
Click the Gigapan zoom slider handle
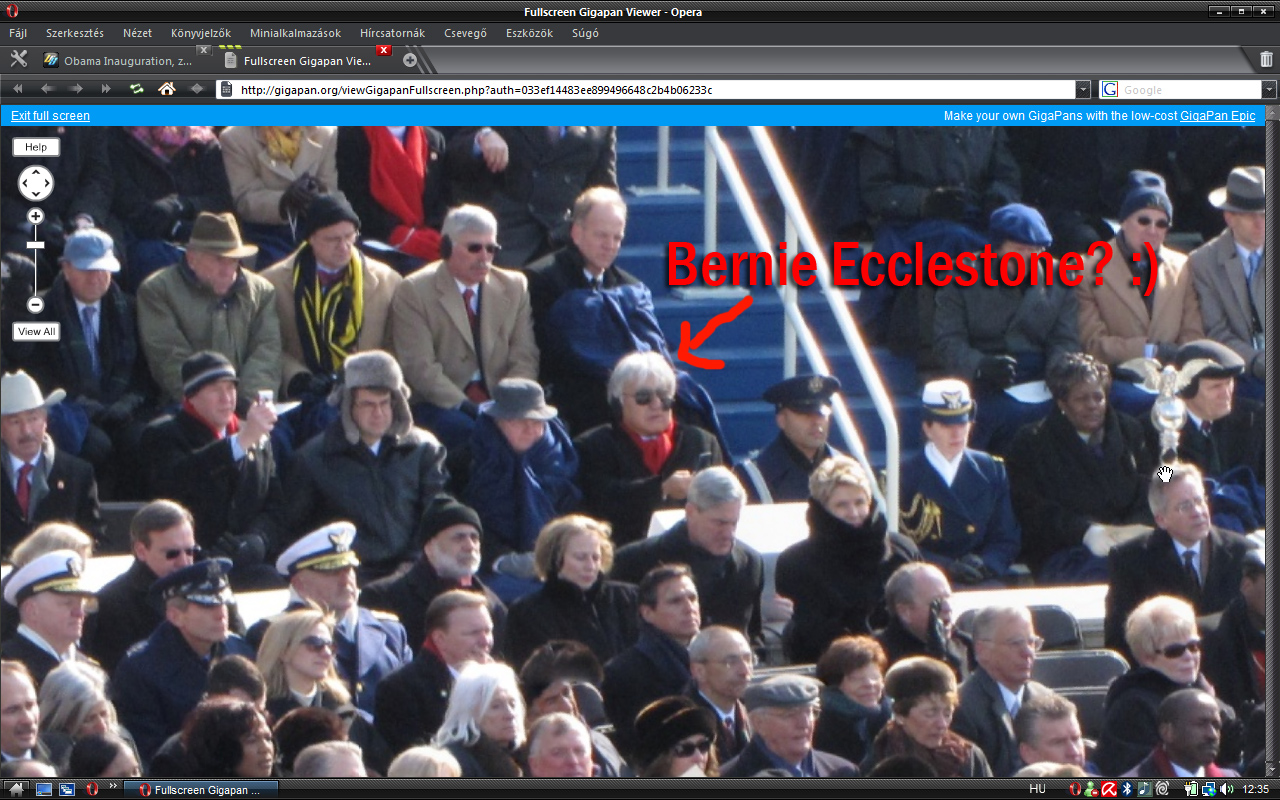pyautogui.click(x=35, y=245)
